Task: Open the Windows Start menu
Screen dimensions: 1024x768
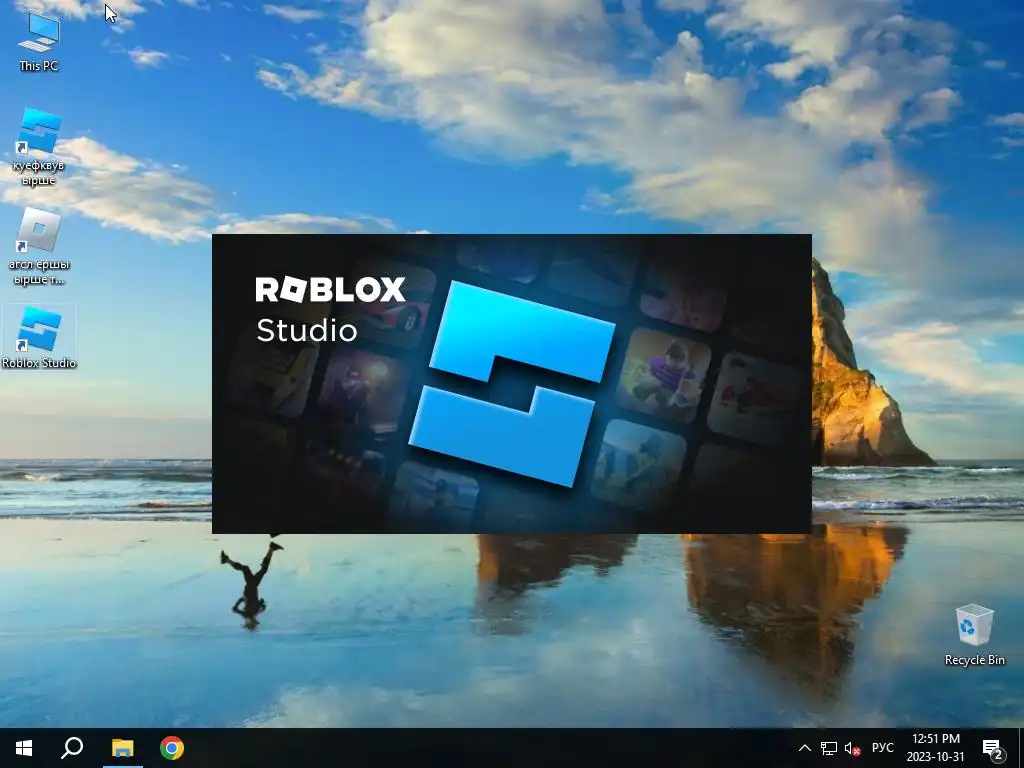Action: [x=24, y=748]
